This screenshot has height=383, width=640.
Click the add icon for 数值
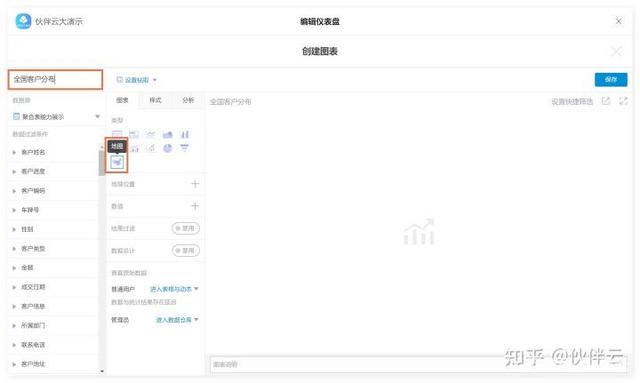tap(195, 206)
